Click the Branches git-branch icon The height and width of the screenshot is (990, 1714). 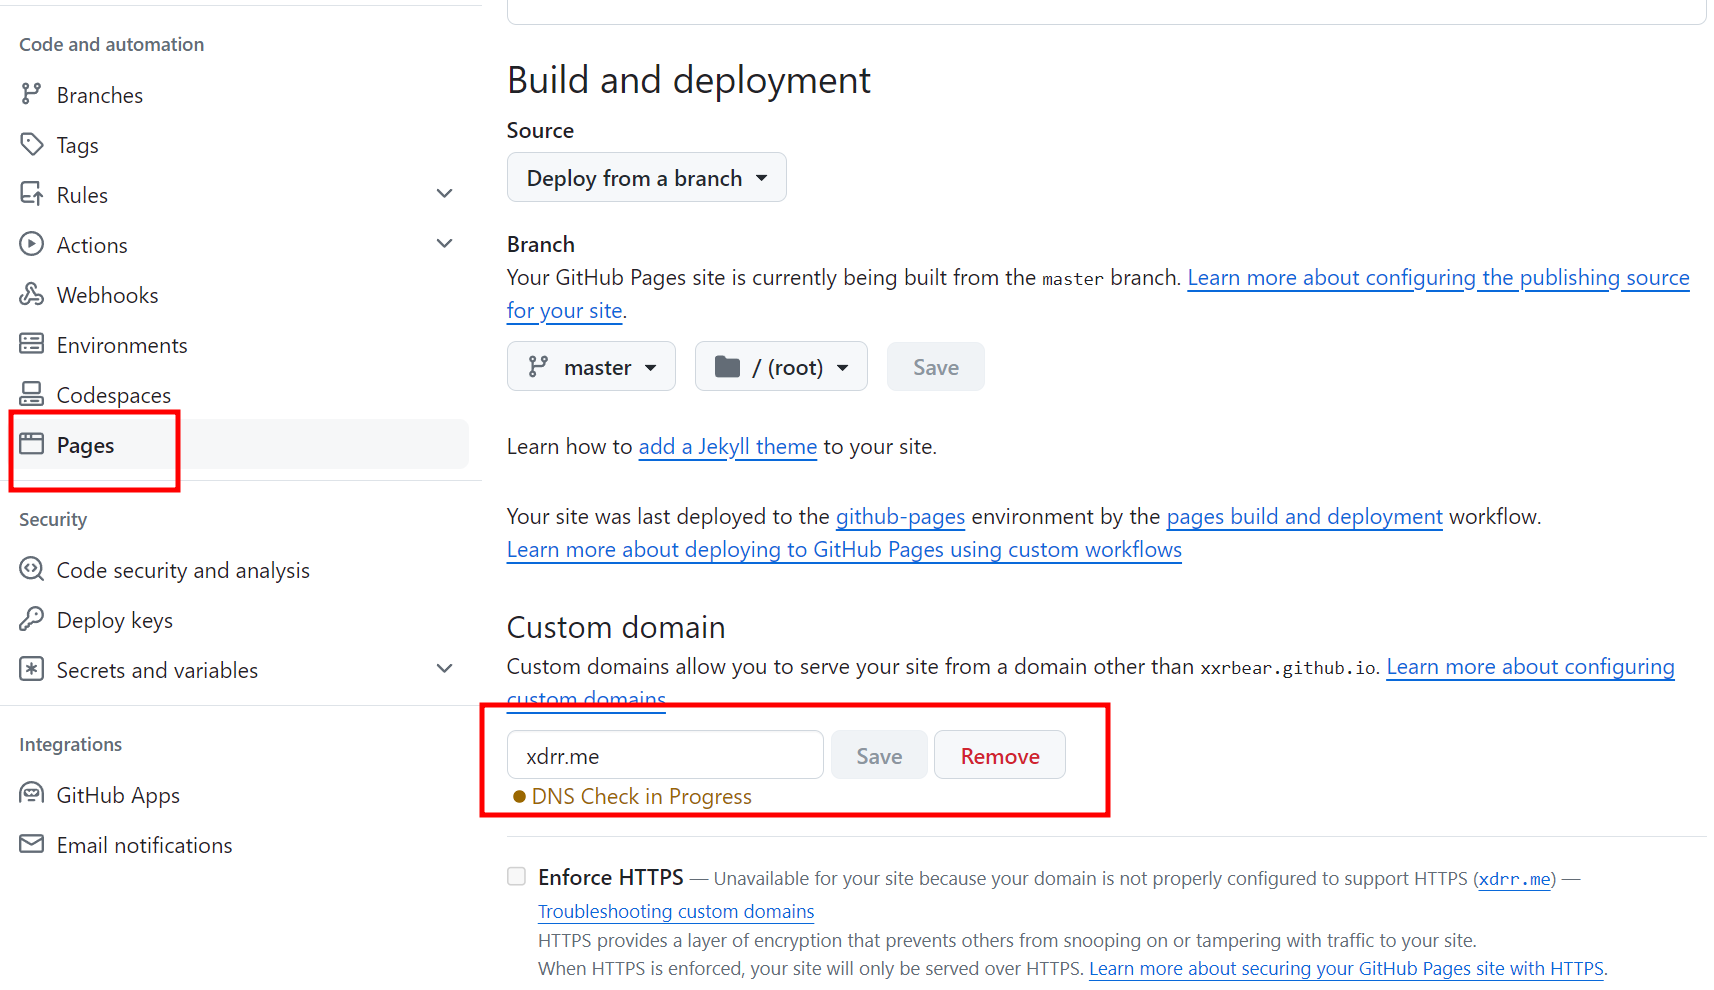click(x=31, y=94)
